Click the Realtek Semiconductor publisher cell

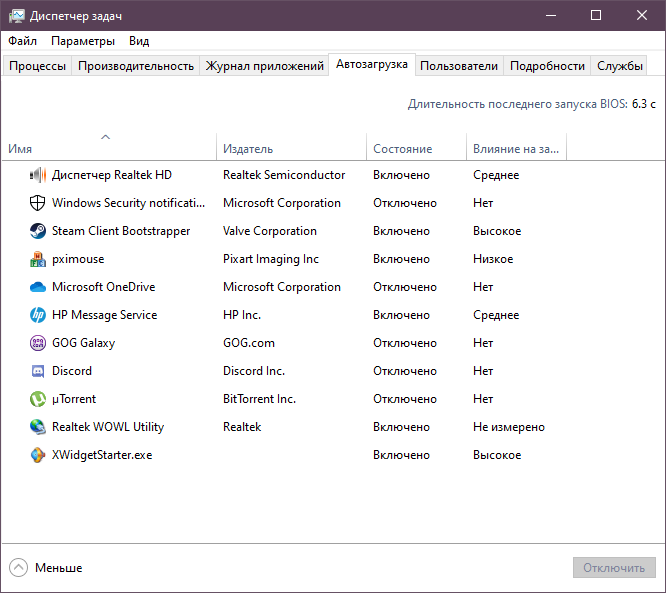click(284, 175)
